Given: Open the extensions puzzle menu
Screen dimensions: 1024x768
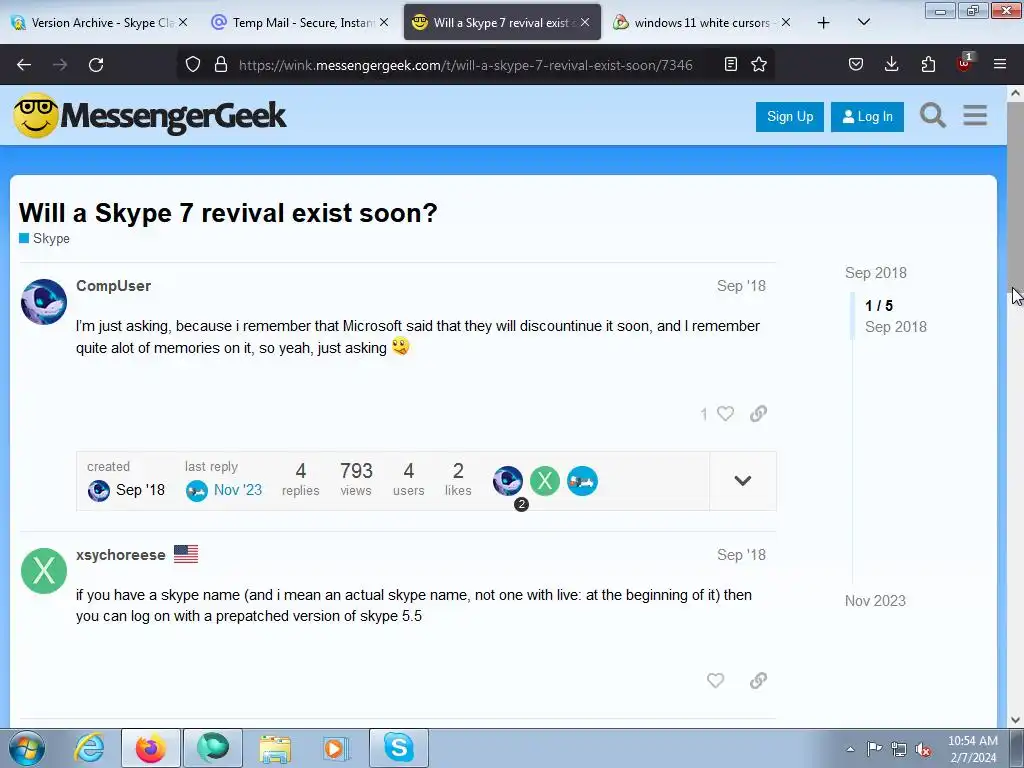Looking at the screenshot, I should (928, 64).
